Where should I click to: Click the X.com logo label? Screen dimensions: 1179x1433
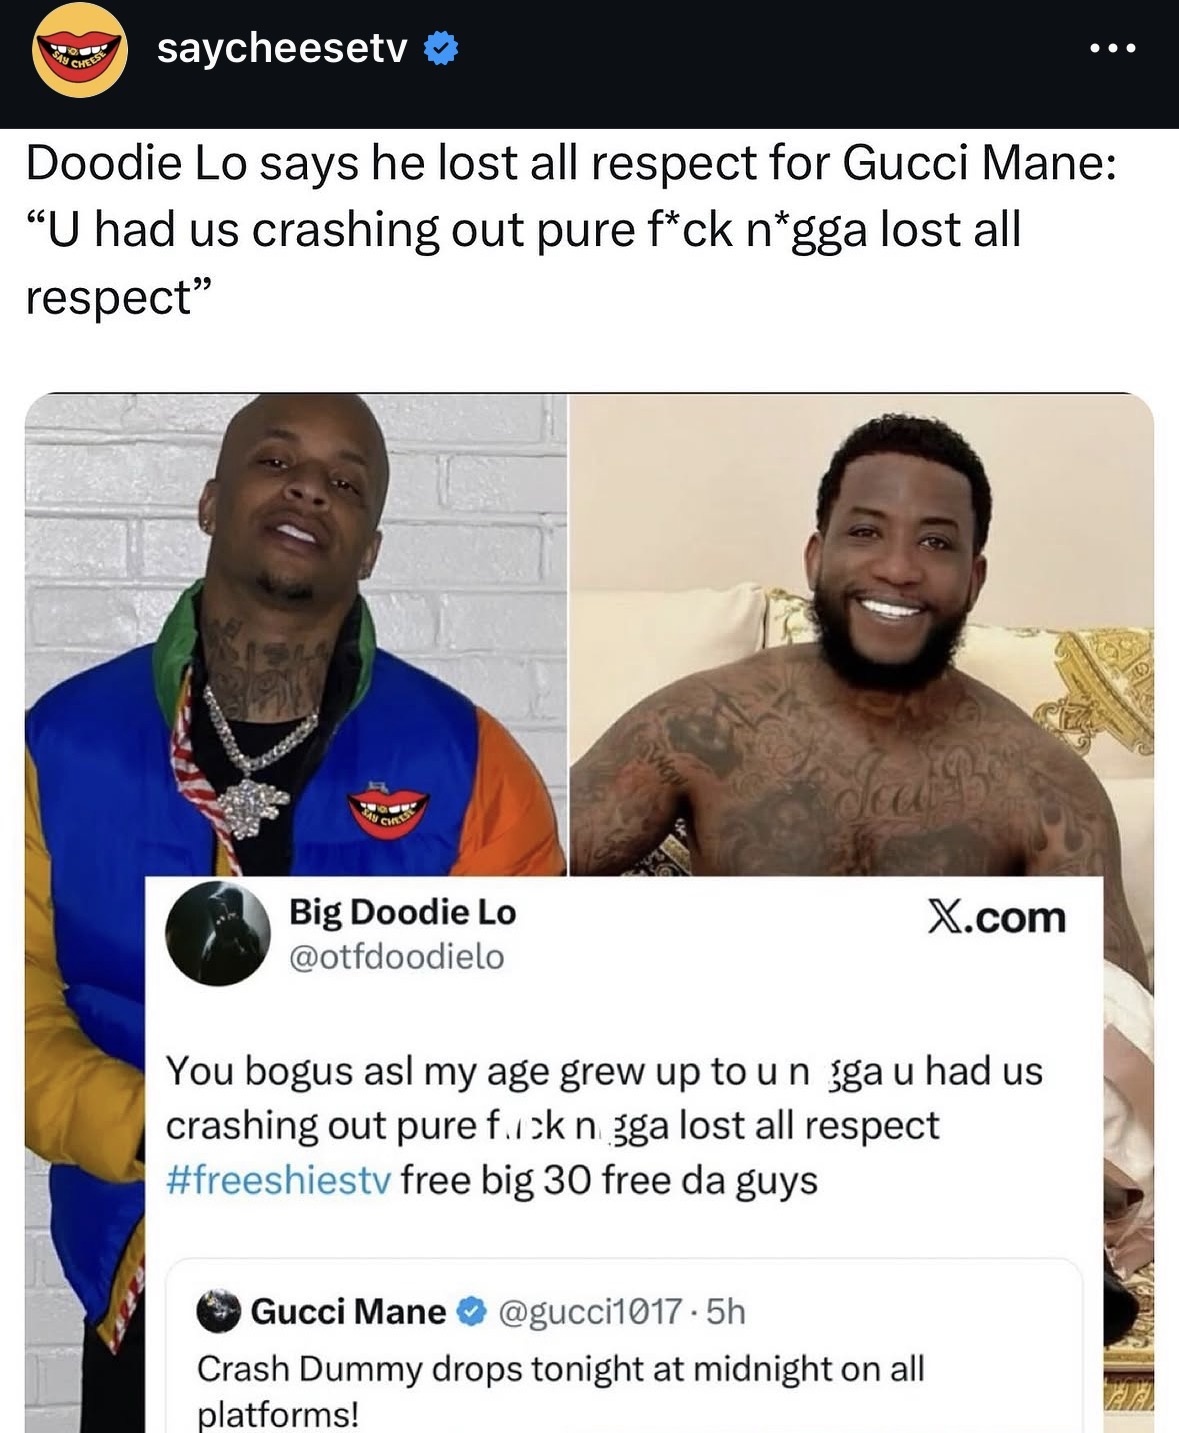997,917
